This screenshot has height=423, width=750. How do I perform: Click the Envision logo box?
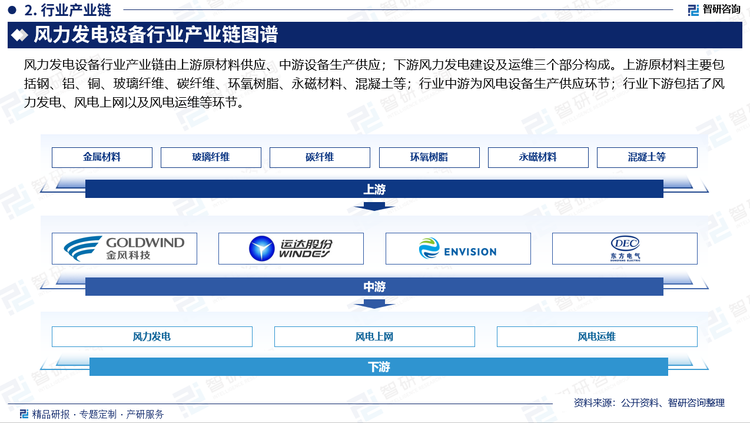click(458, 249)
